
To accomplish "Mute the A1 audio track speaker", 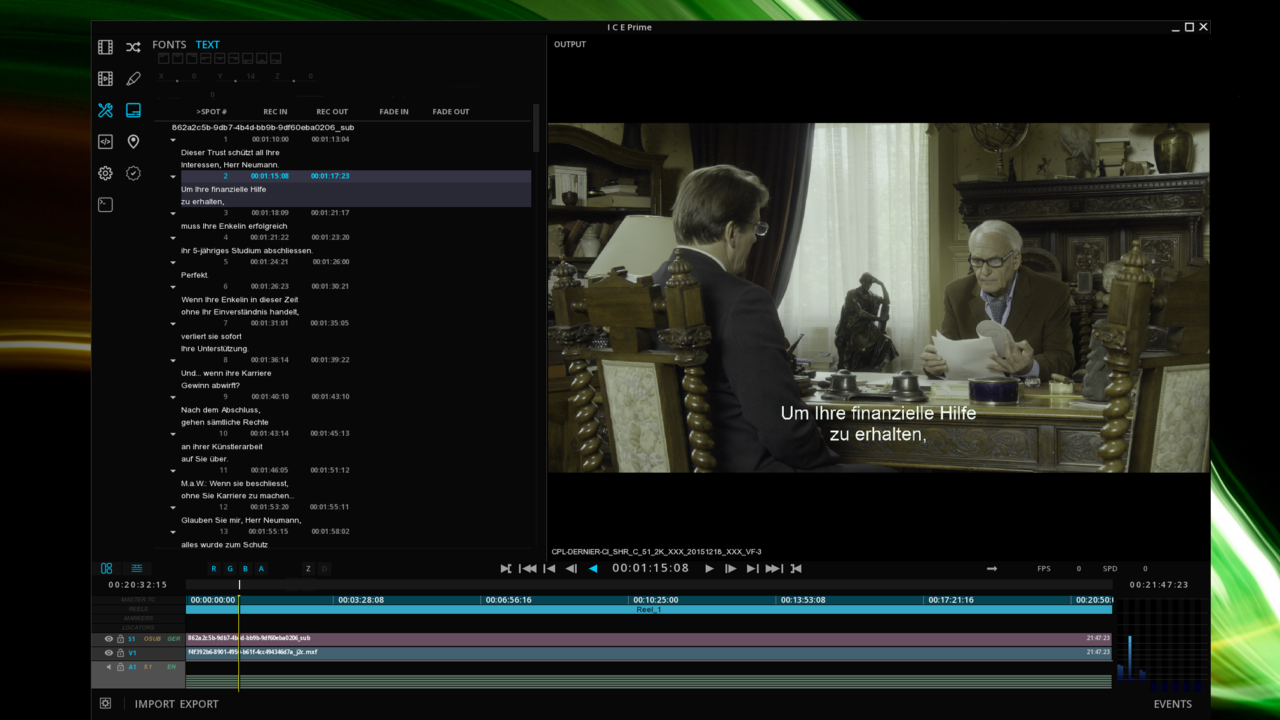I will (x=109, y=667).
